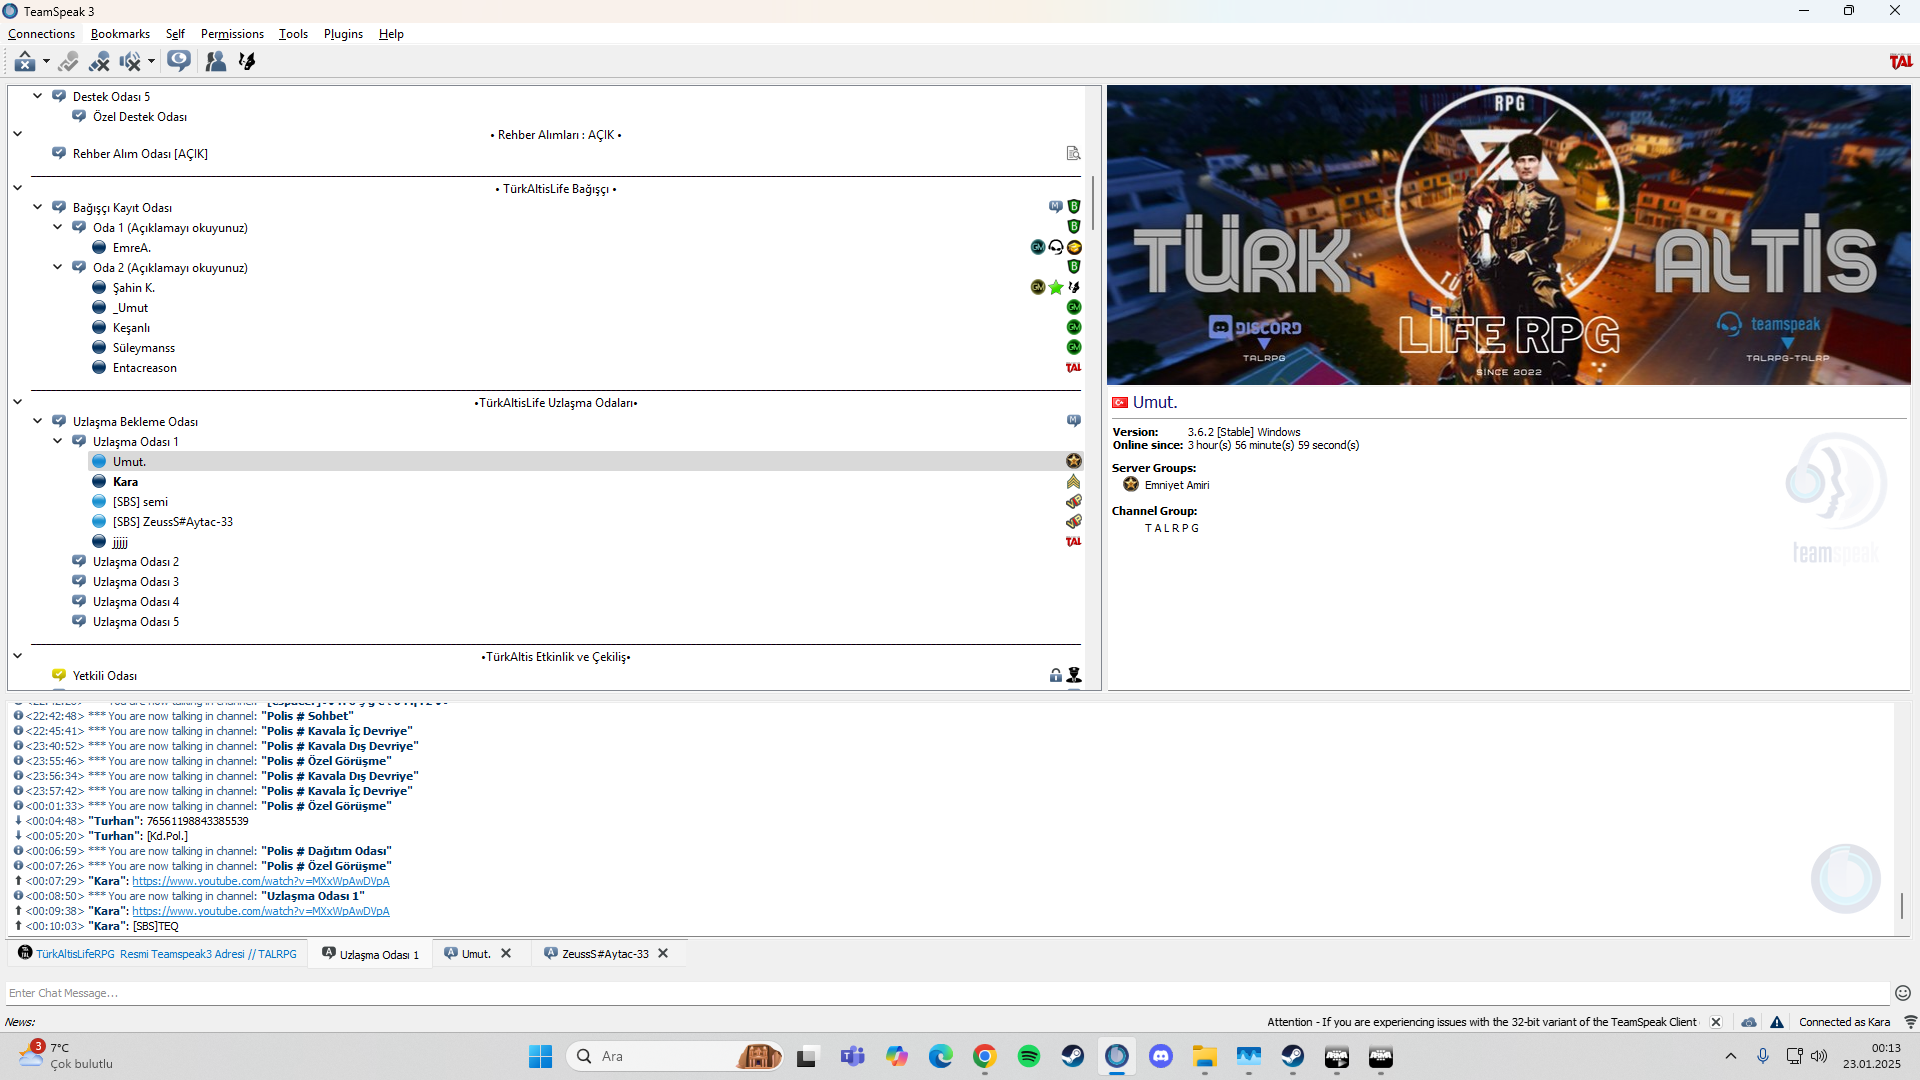The width and height of the screenshot is (1920, 1080).
Task: Select user [SBS] ZeussS#Aytac-33 in tree
Action: coord(173,522)
